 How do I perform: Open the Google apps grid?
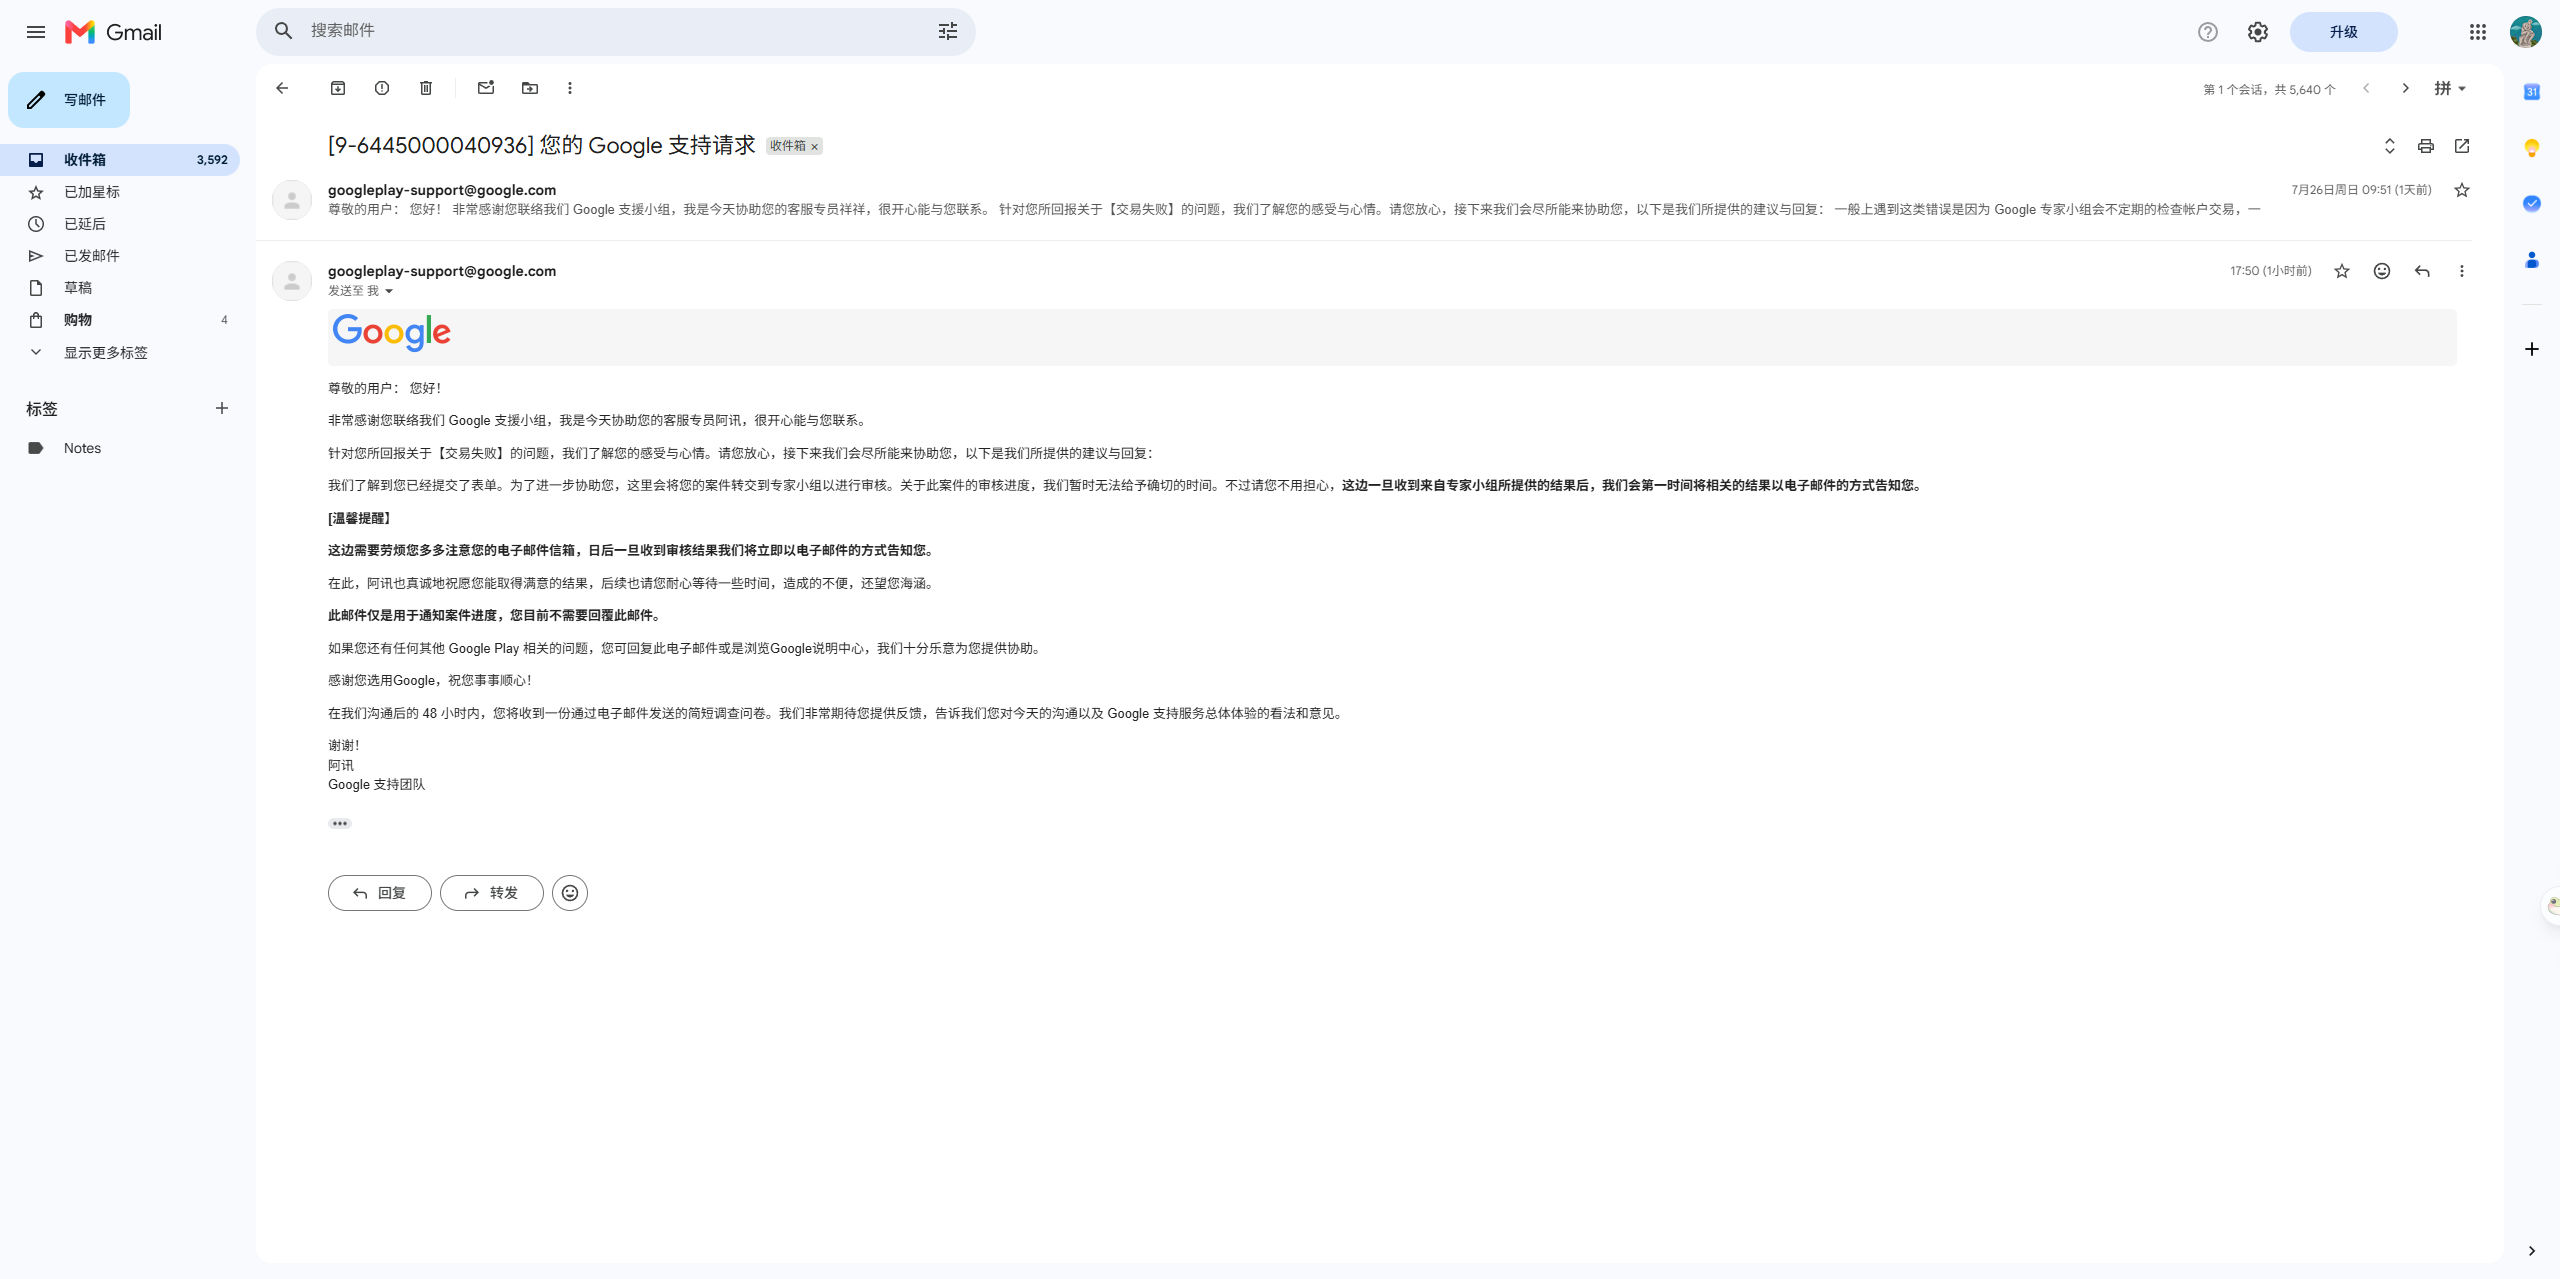[2478, 32]
